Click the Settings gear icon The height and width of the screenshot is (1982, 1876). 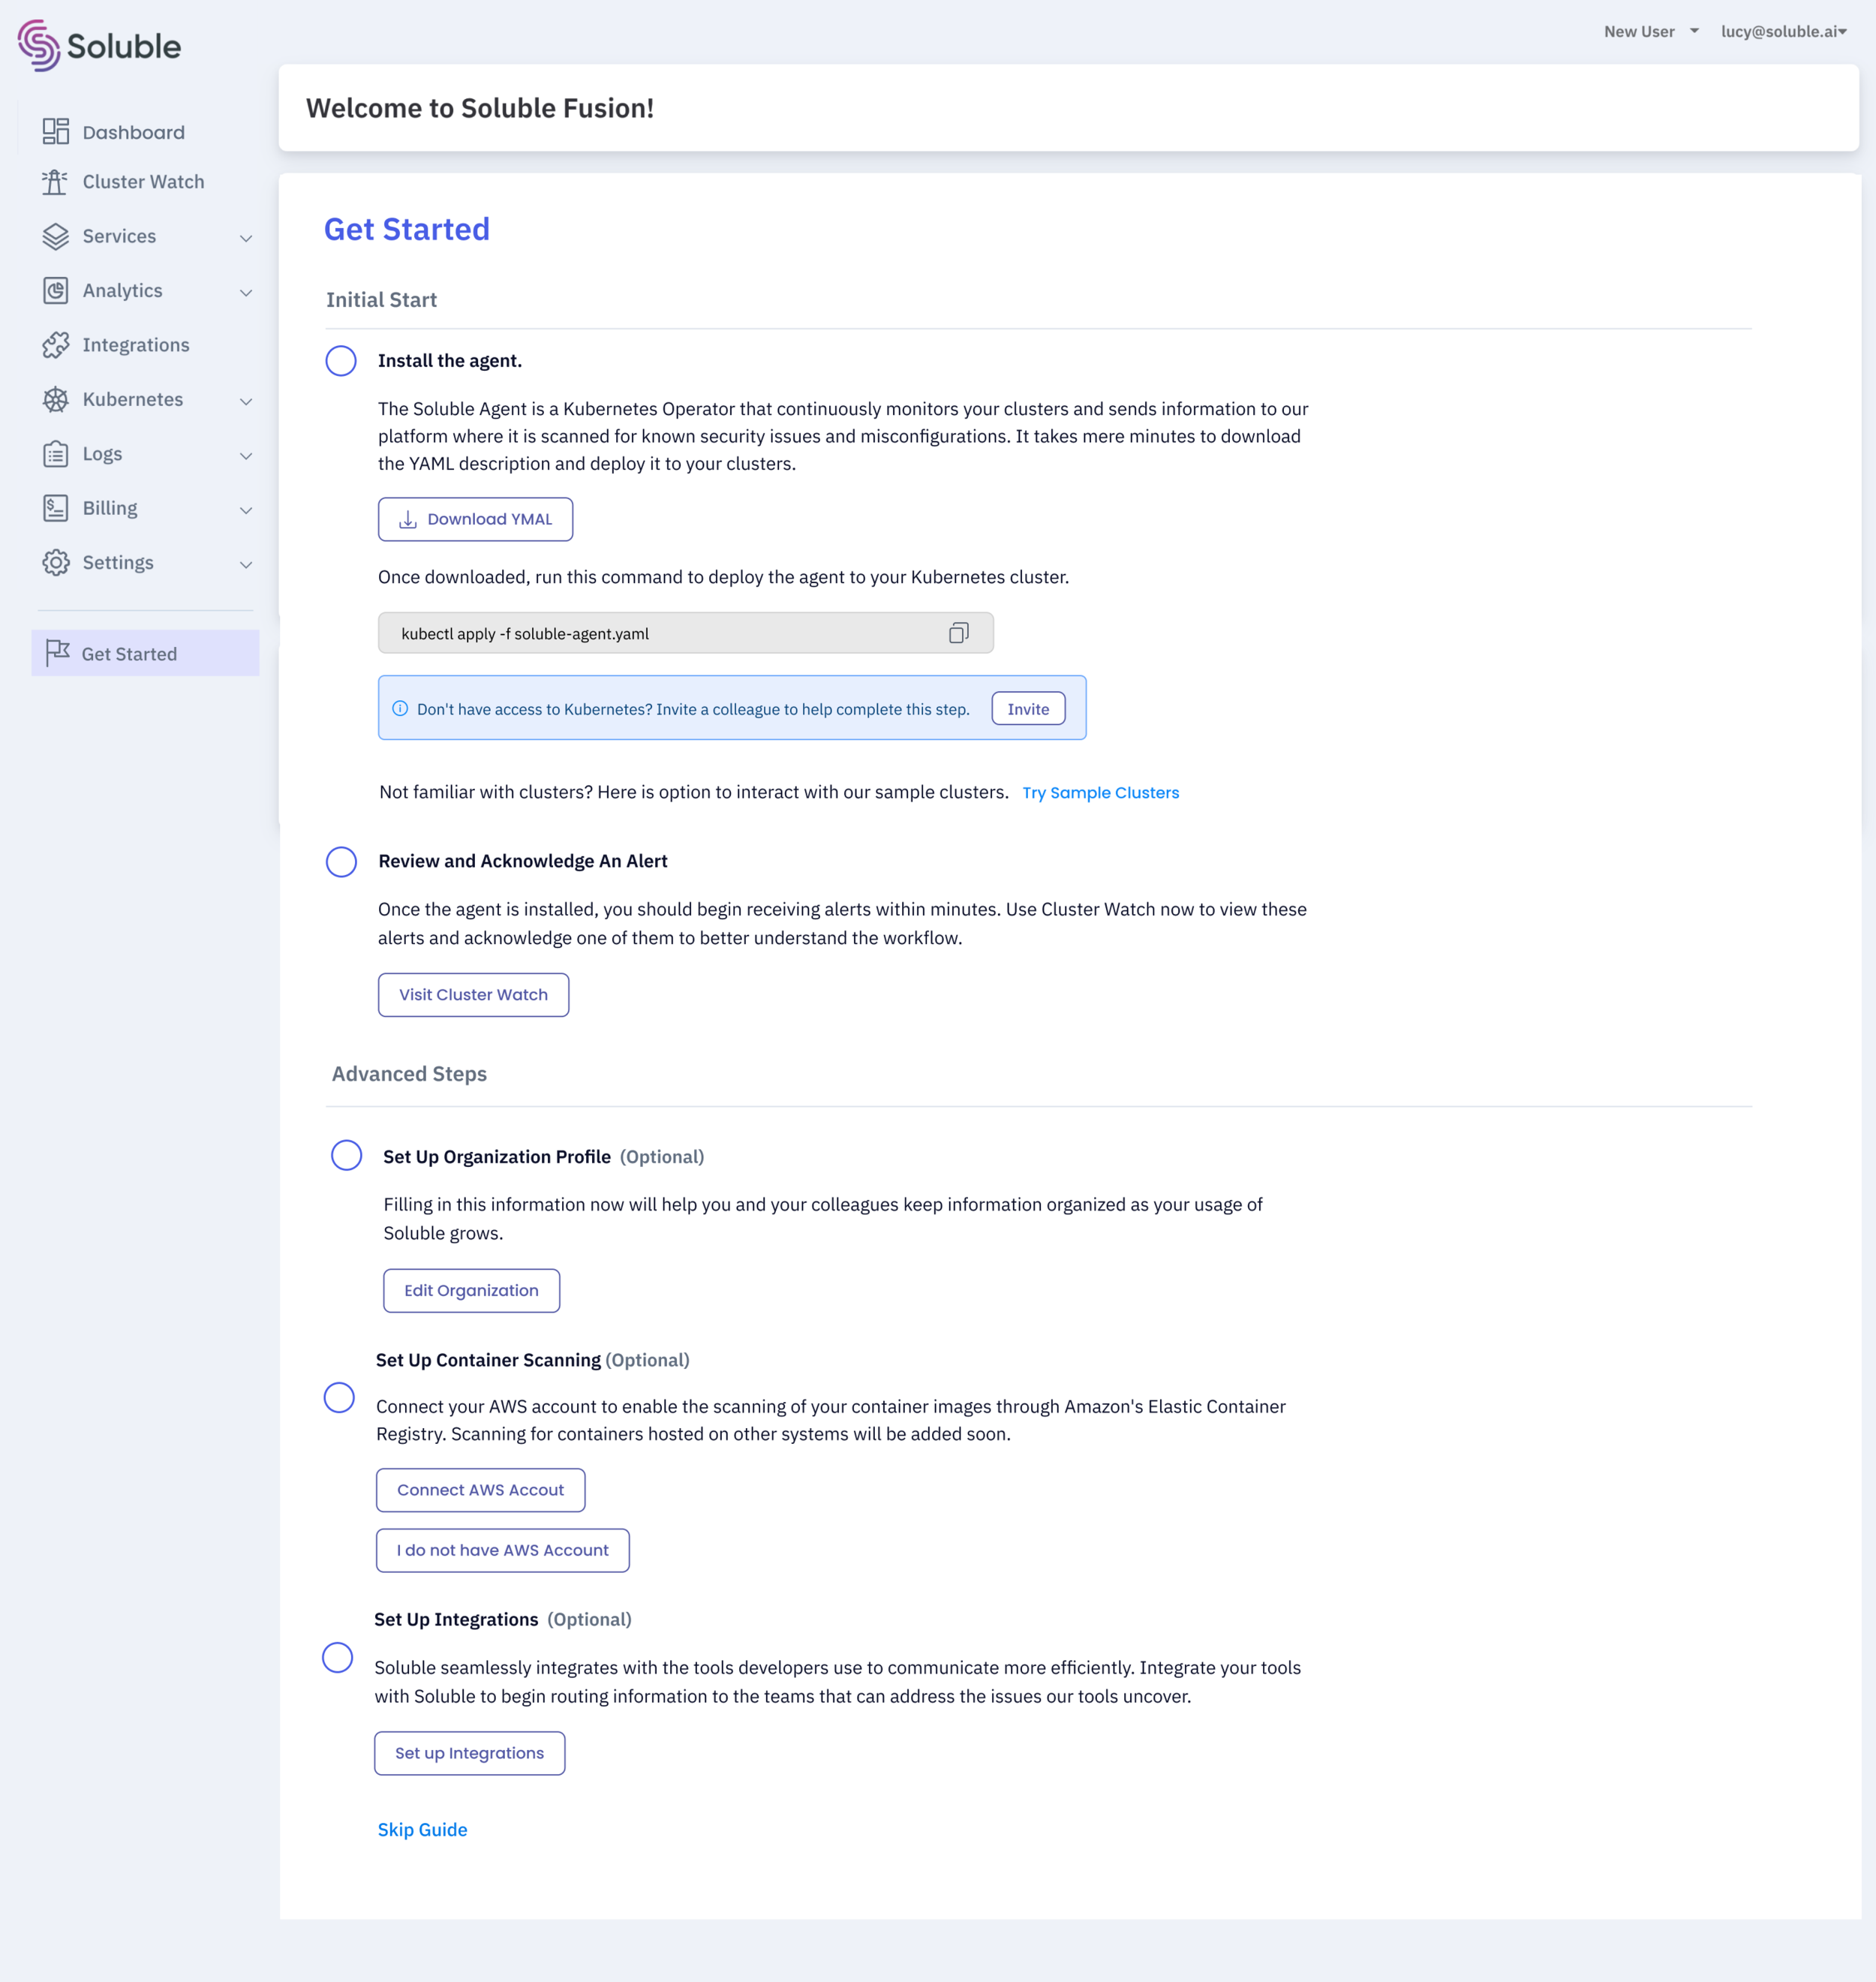click(56, 563)
